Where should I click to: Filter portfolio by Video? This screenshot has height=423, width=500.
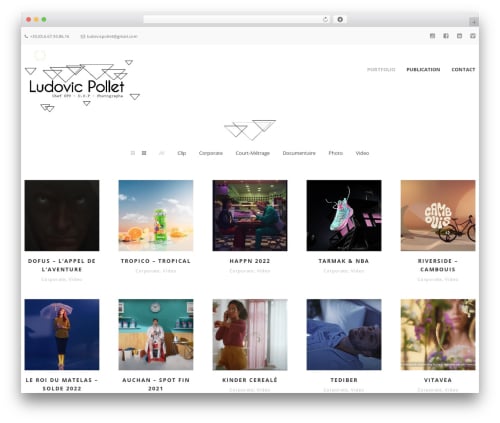pyautogui.click(x=362, y=153)
